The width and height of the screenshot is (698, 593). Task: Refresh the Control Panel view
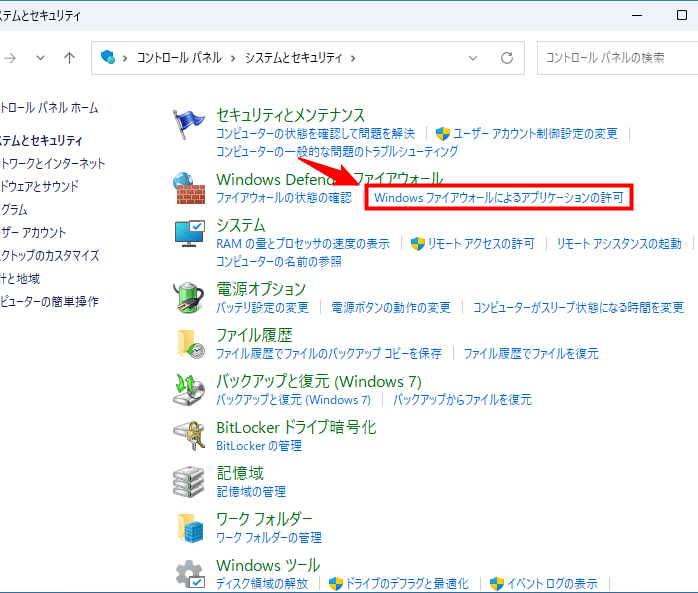(507, 58)
